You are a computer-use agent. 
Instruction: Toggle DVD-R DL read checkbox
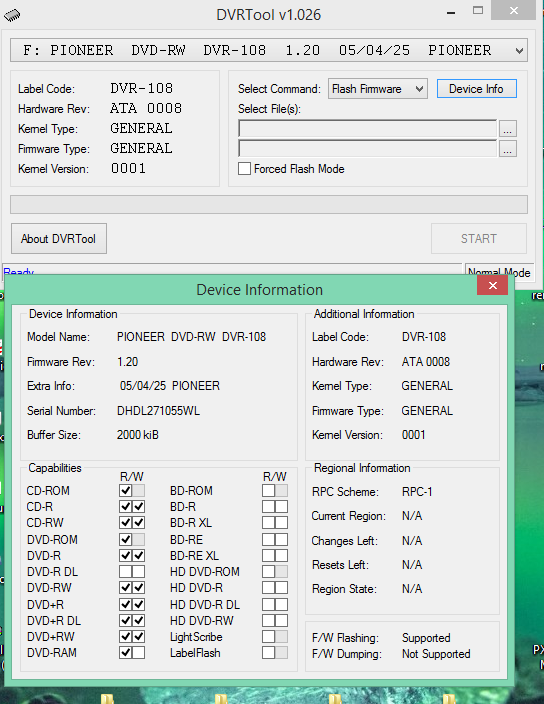click(x=126, y=572)
